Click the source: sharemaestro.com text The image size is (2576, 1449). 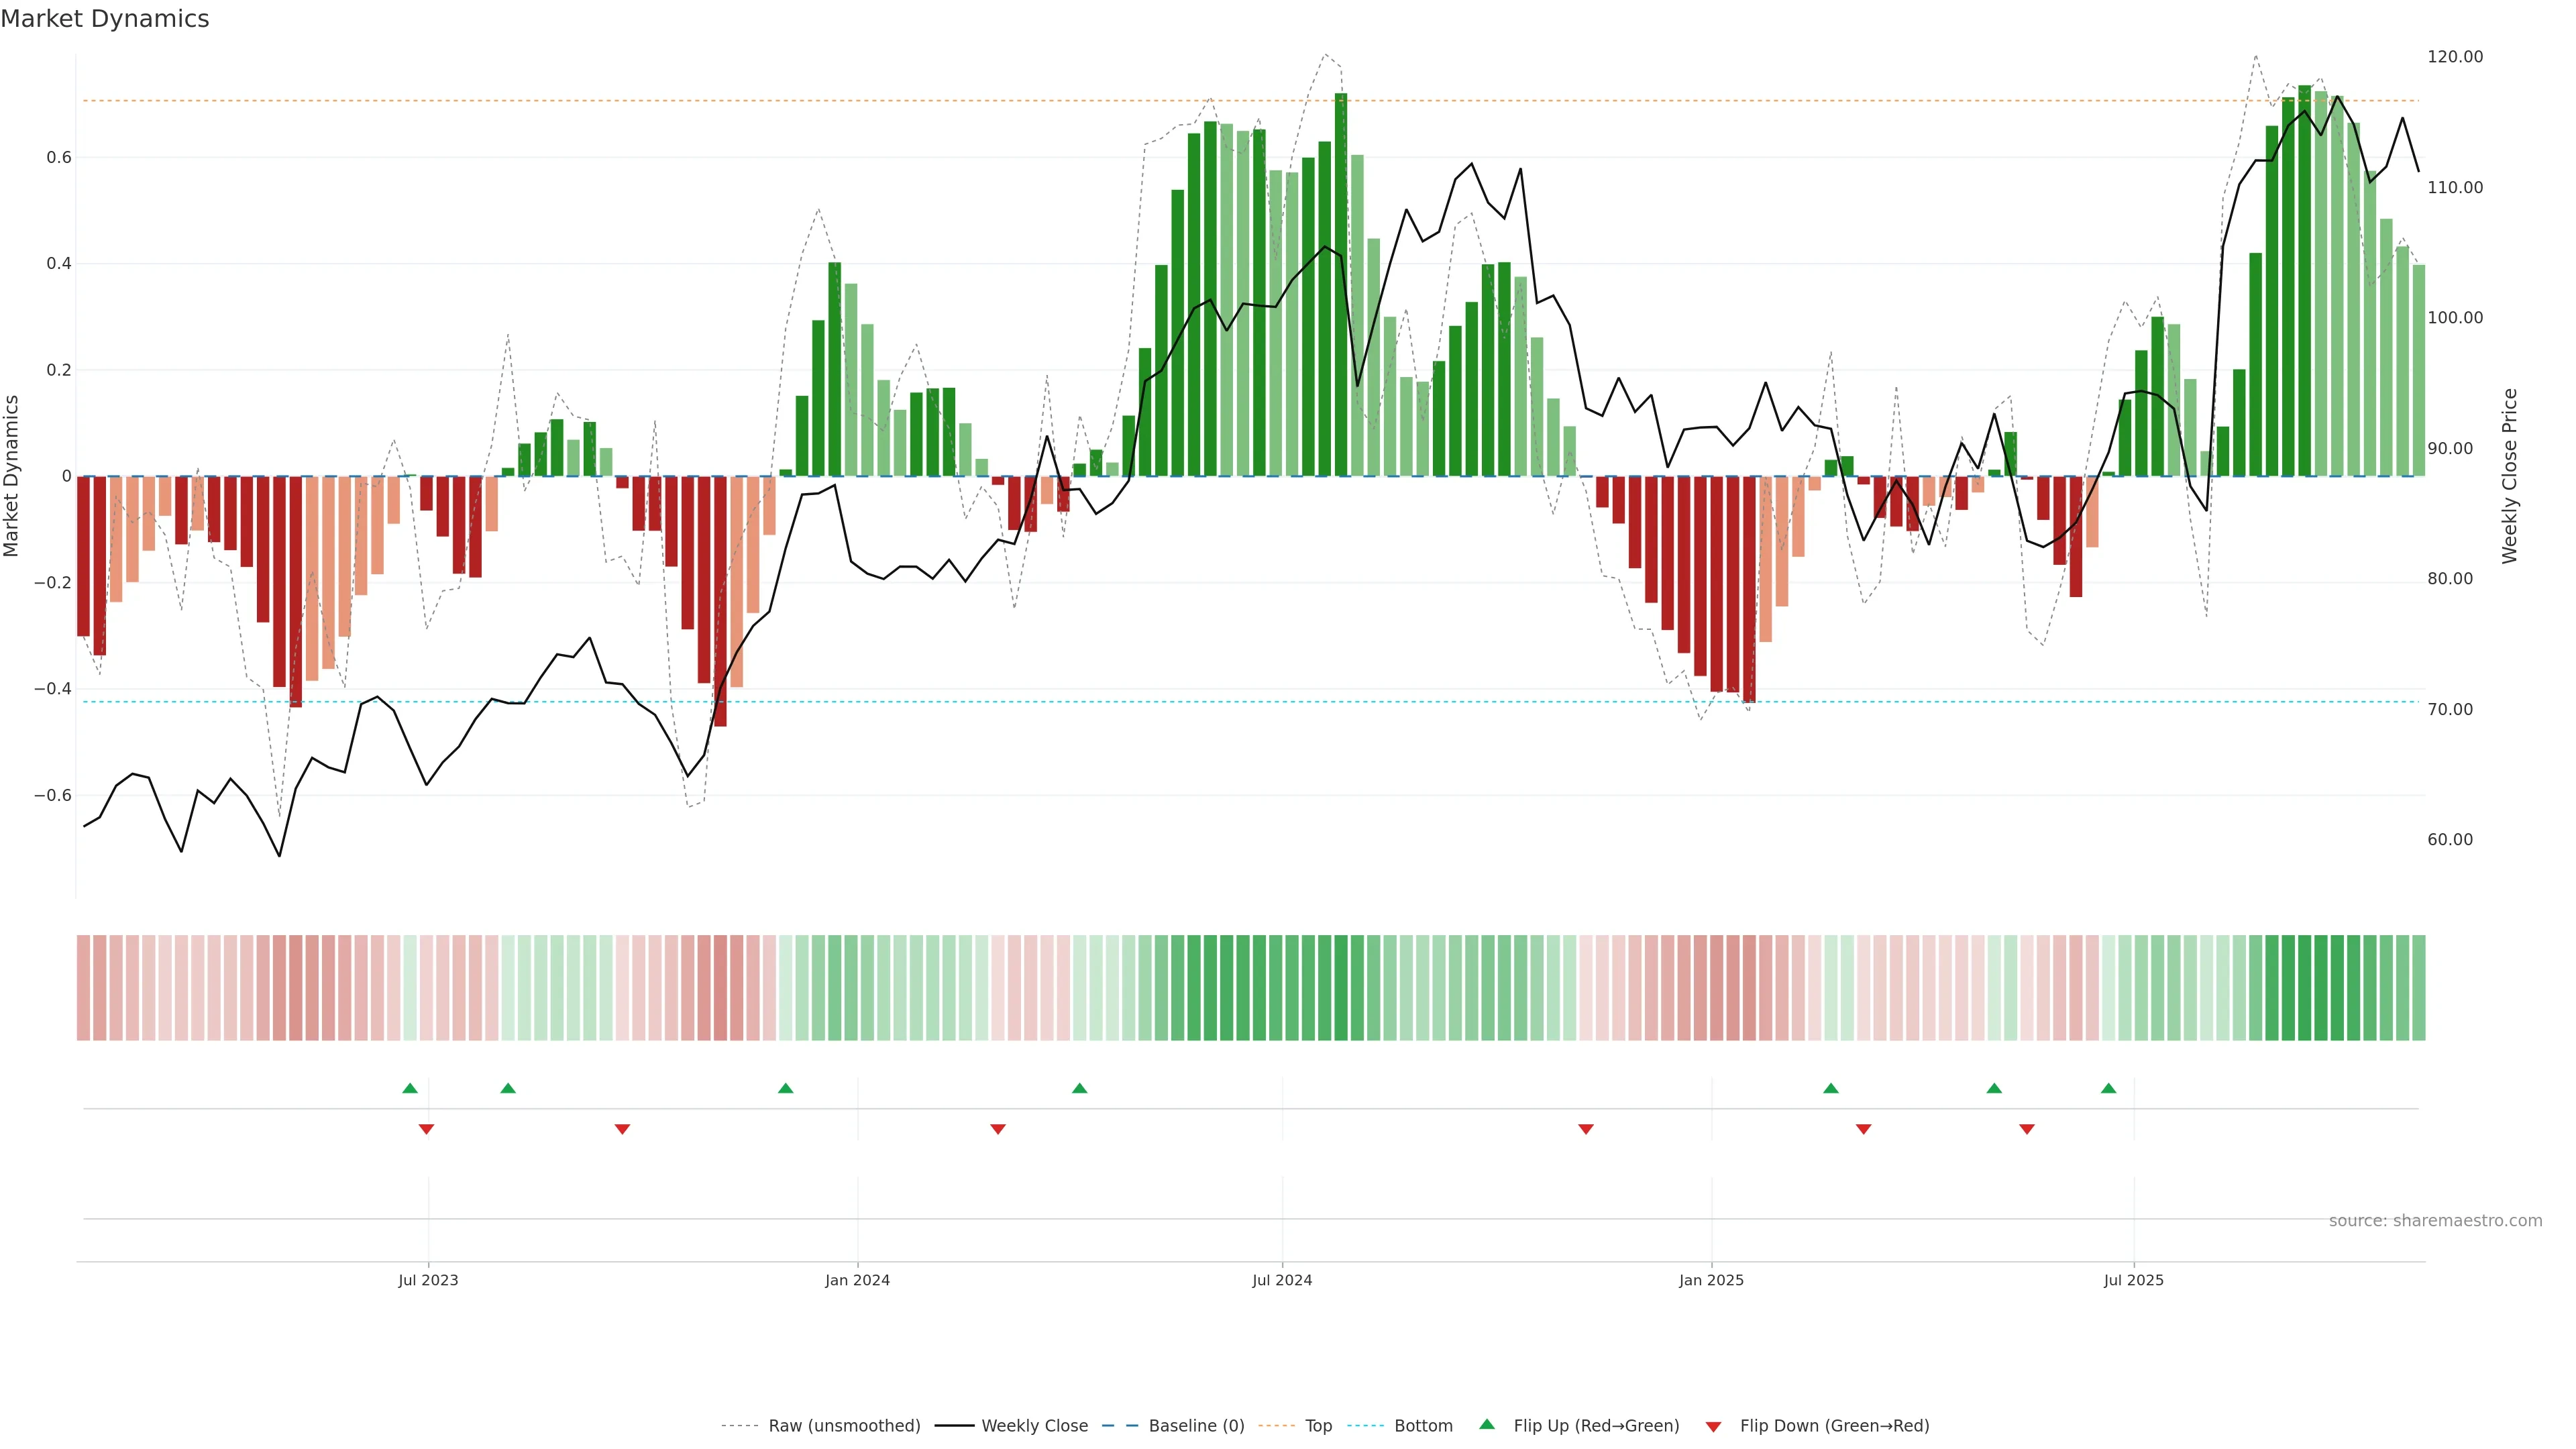[x=2435, y=1221]
